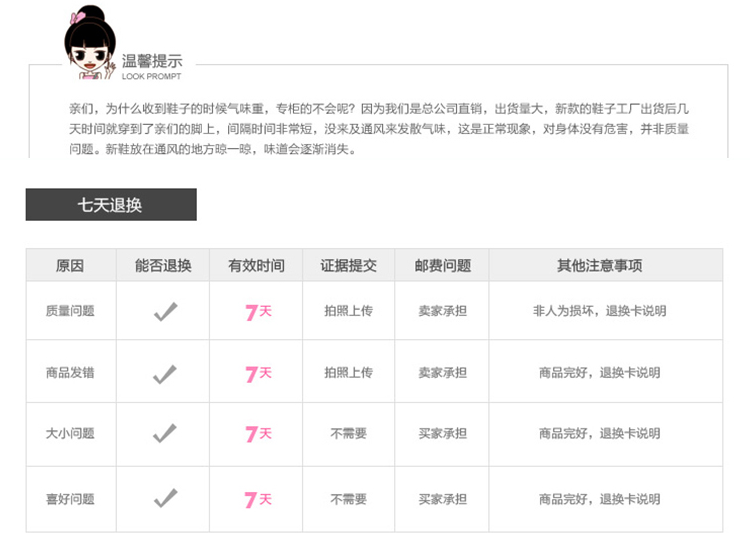Click the 七天退换 dark banner
Screen dimensions: 750x550
pyautogui.click(x=111, y=205)
